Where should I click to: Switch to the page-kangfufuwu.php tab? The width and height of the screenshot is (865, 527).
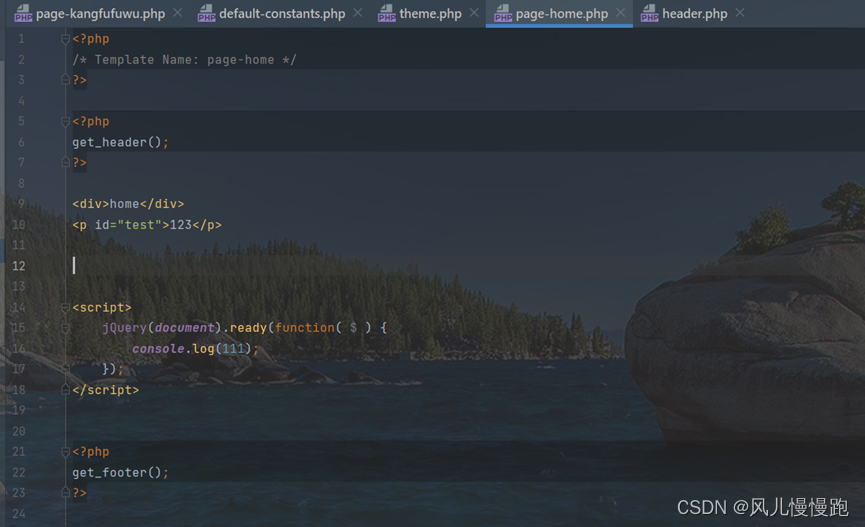[100, 14]
